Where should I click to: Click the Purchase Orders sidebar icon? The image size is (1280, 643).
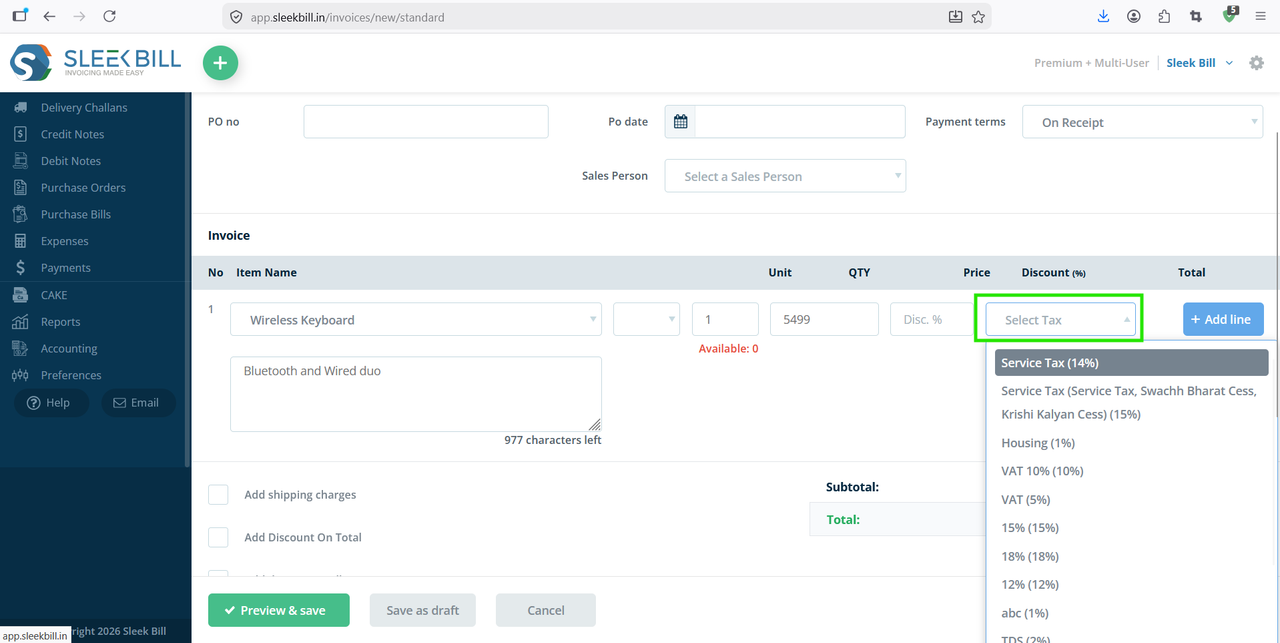tap(20, 187)
